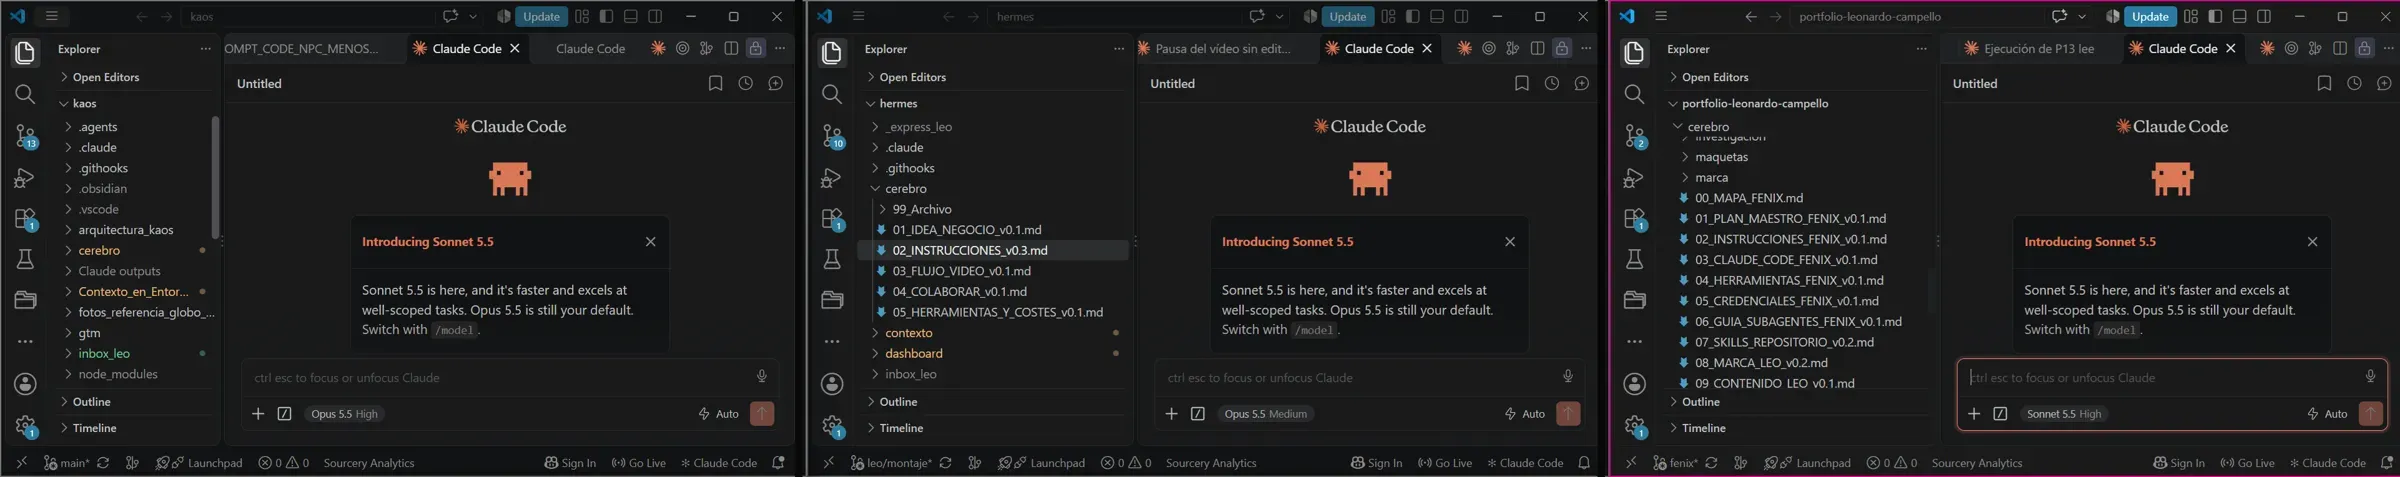Screen dimensions: 2400x477
Task: Toggle Auto mode in kaos Claude panel
Action: click(719, 414)
